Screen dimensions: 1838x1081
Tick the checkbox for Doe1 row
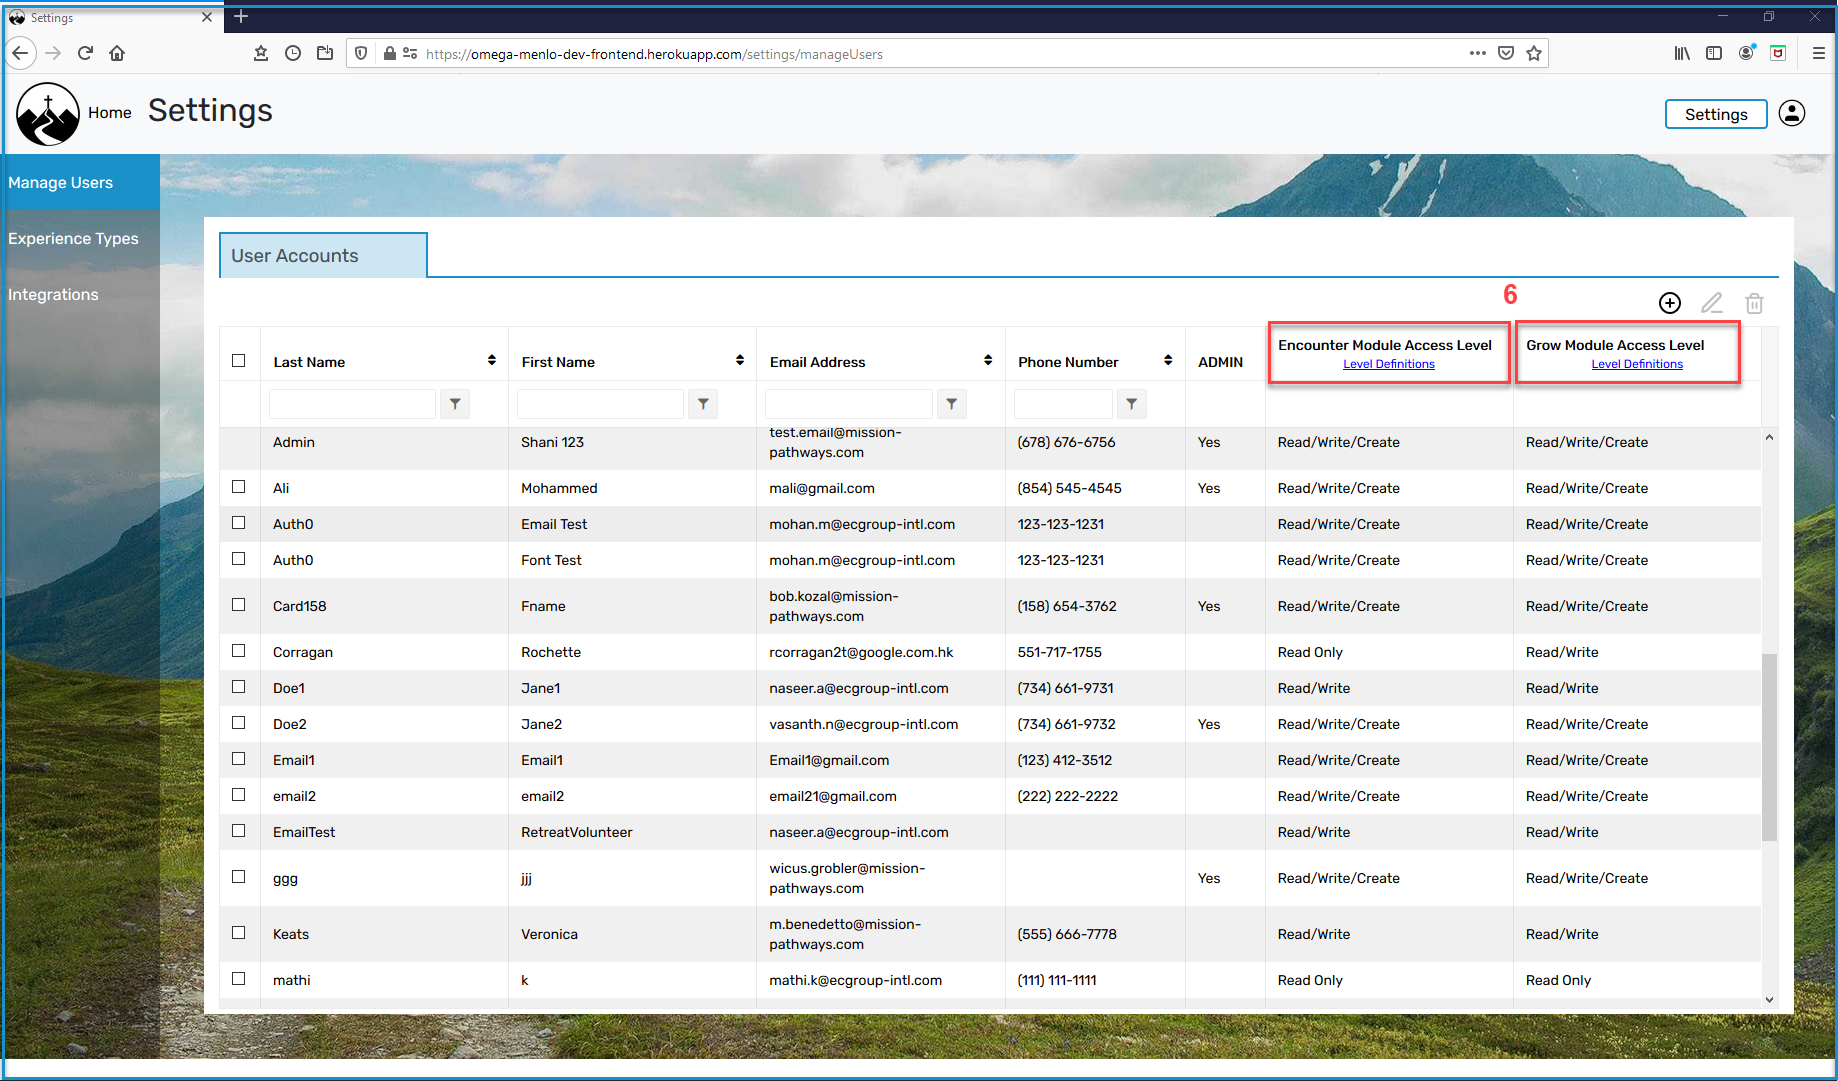point(238,687)
